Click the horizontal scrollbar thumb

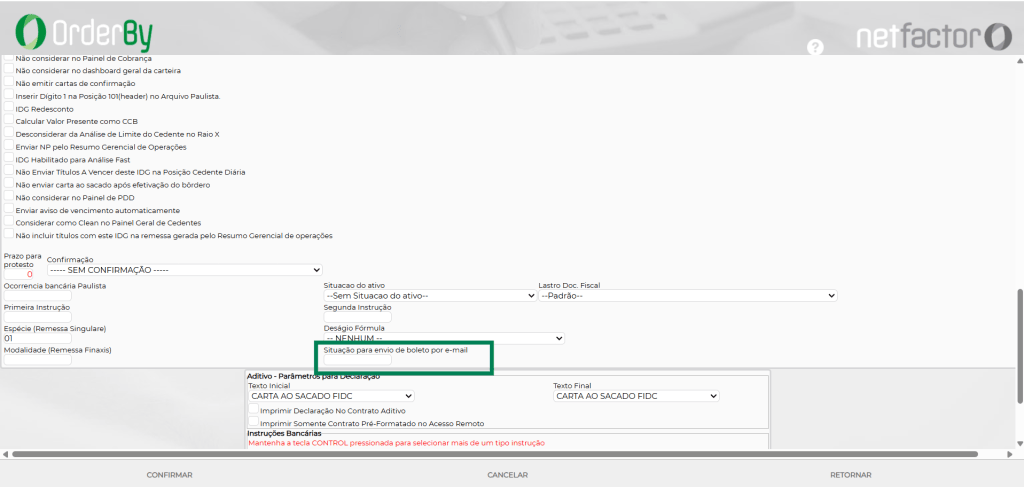click(x=494, y=454)
